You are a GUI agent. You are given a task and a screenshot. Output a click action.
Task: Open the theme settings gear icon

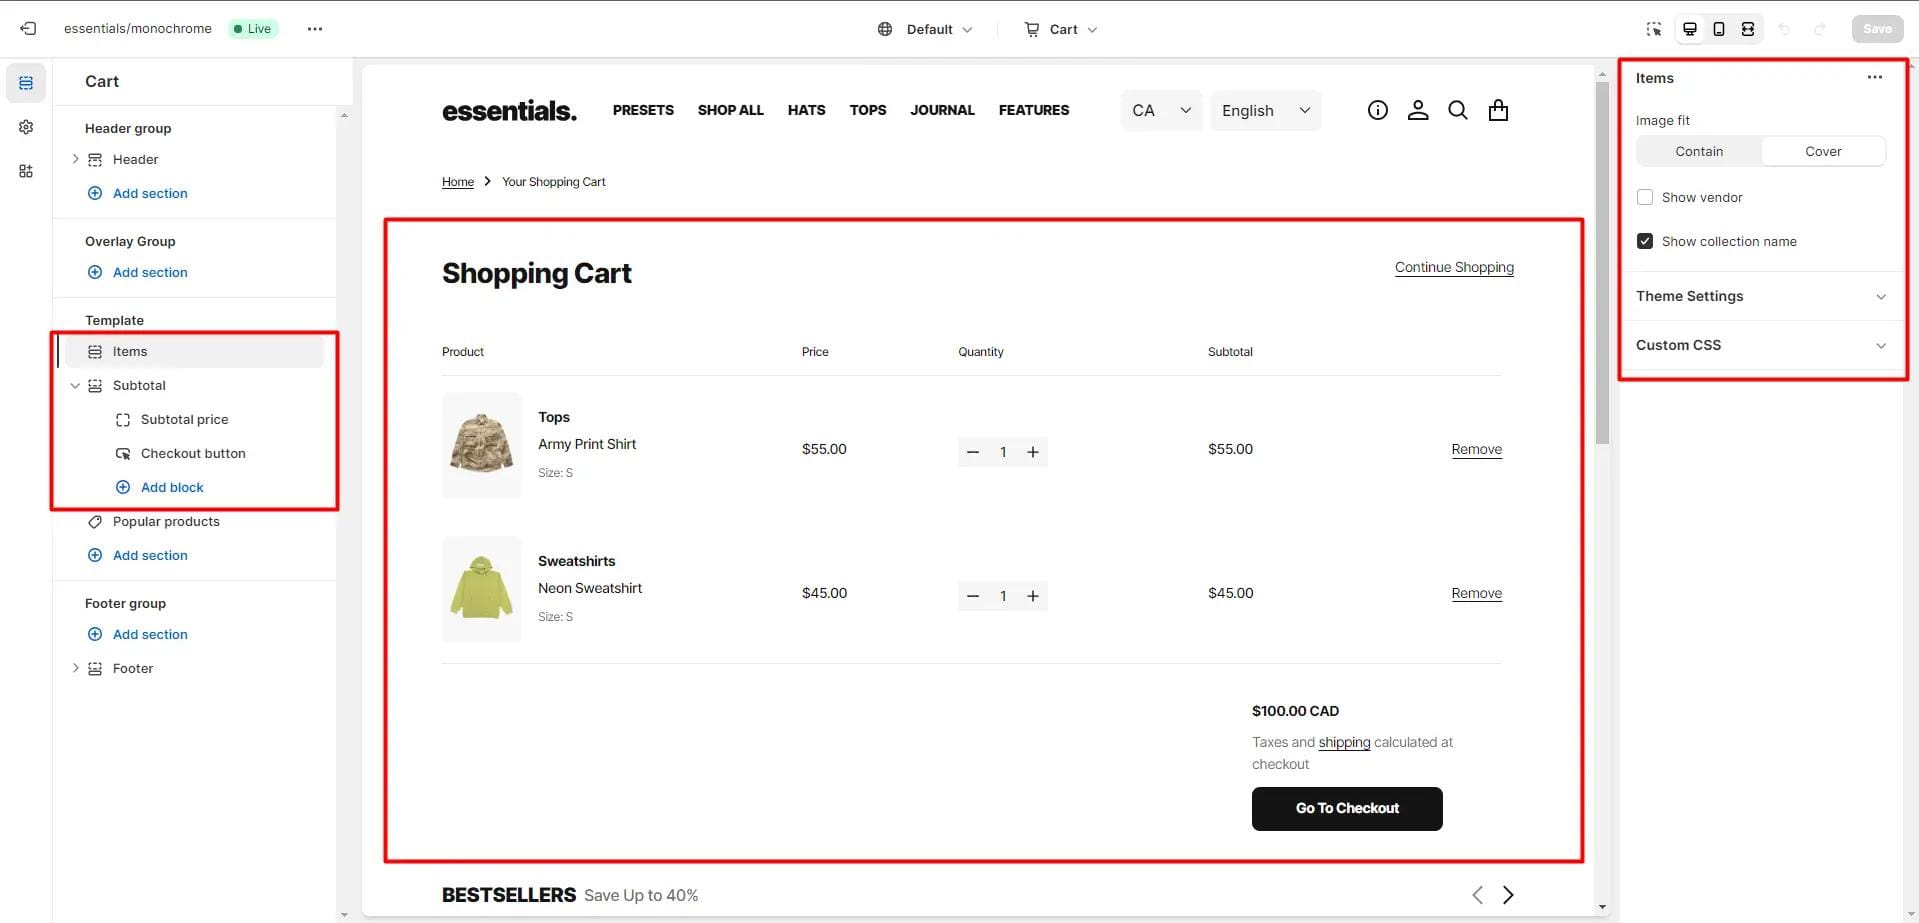point(26,127)
